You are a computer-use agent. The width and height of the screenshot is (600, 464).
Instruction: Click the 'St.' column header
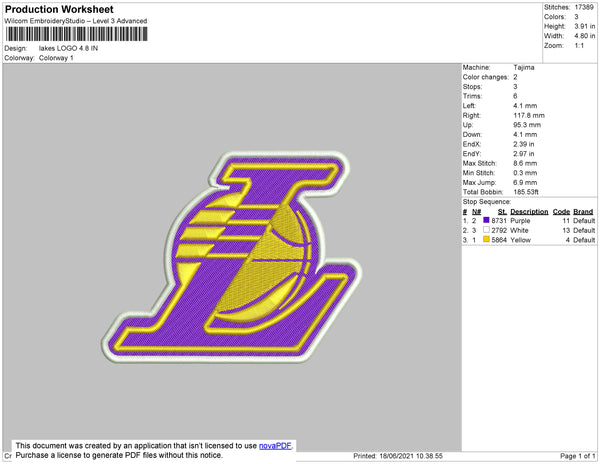click(502, 212)
